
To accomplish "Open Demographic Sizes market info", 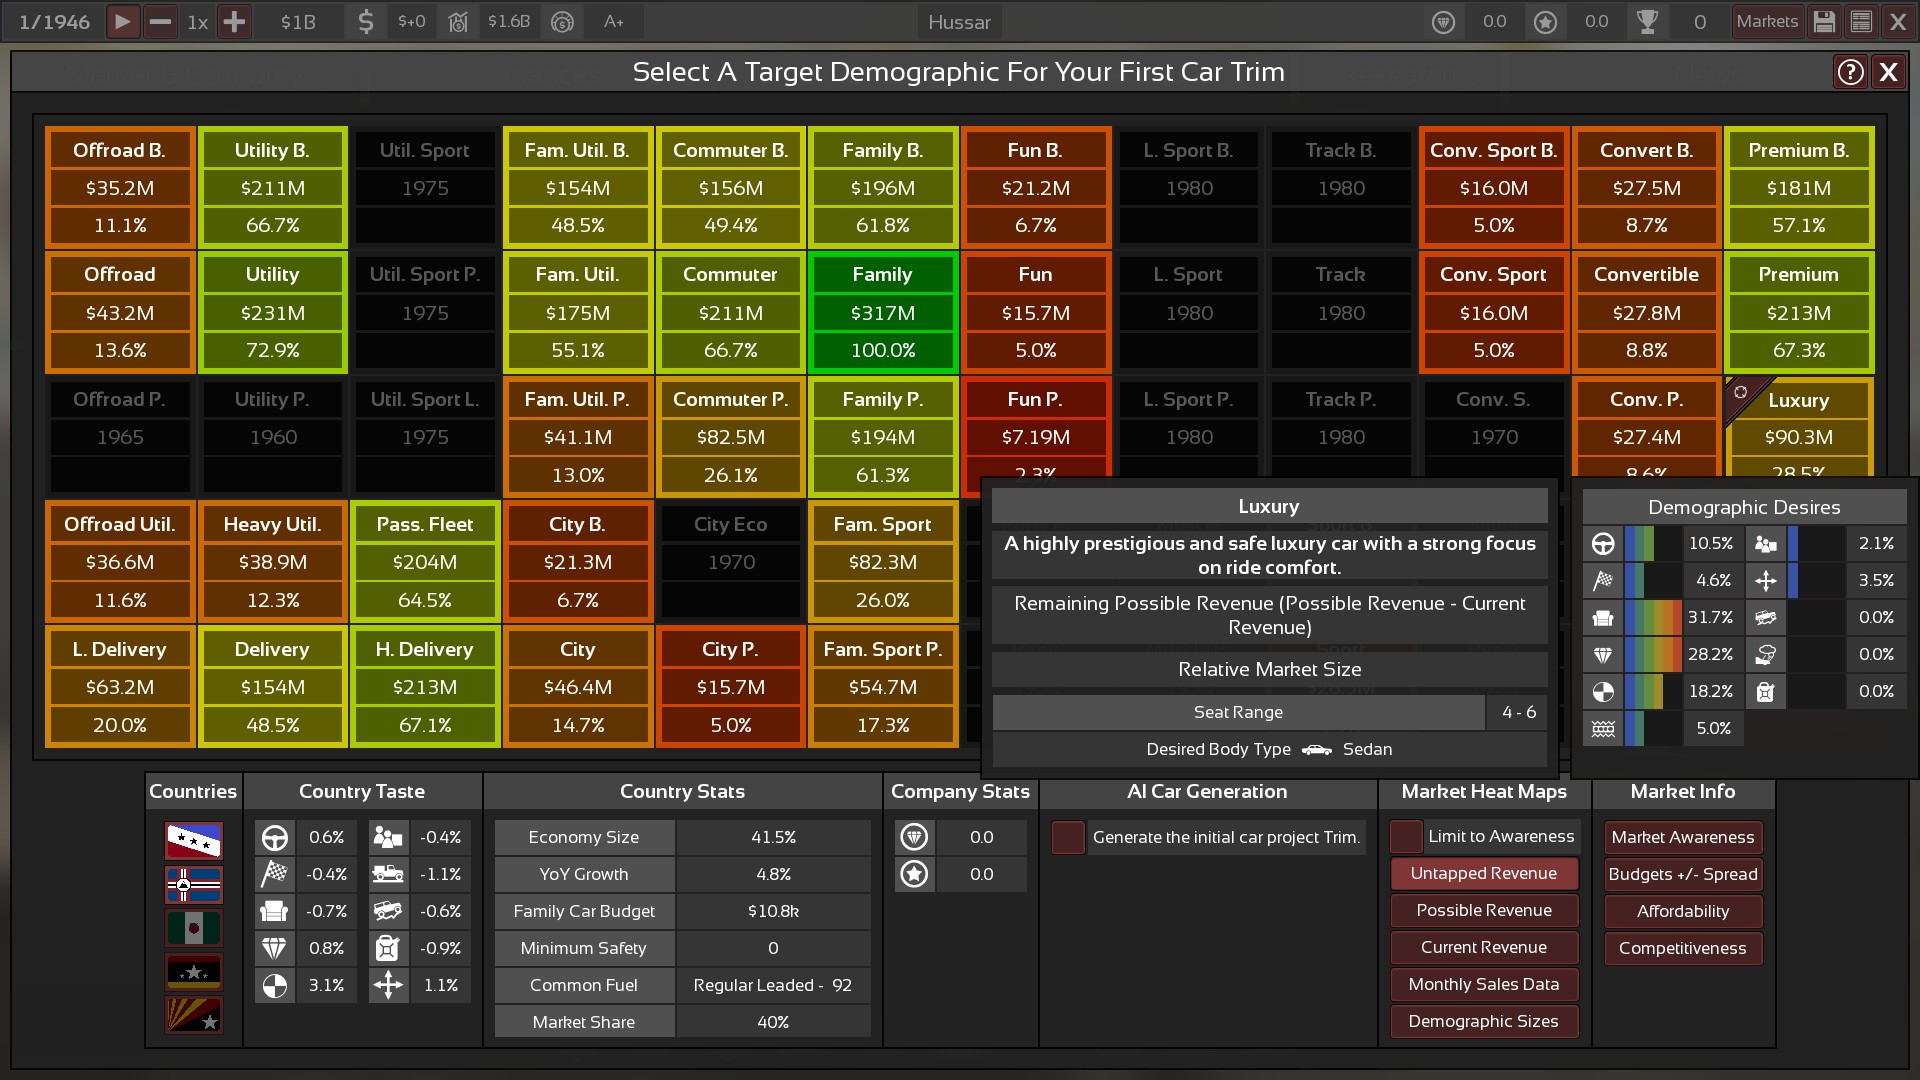I will pos(1483,1021).
